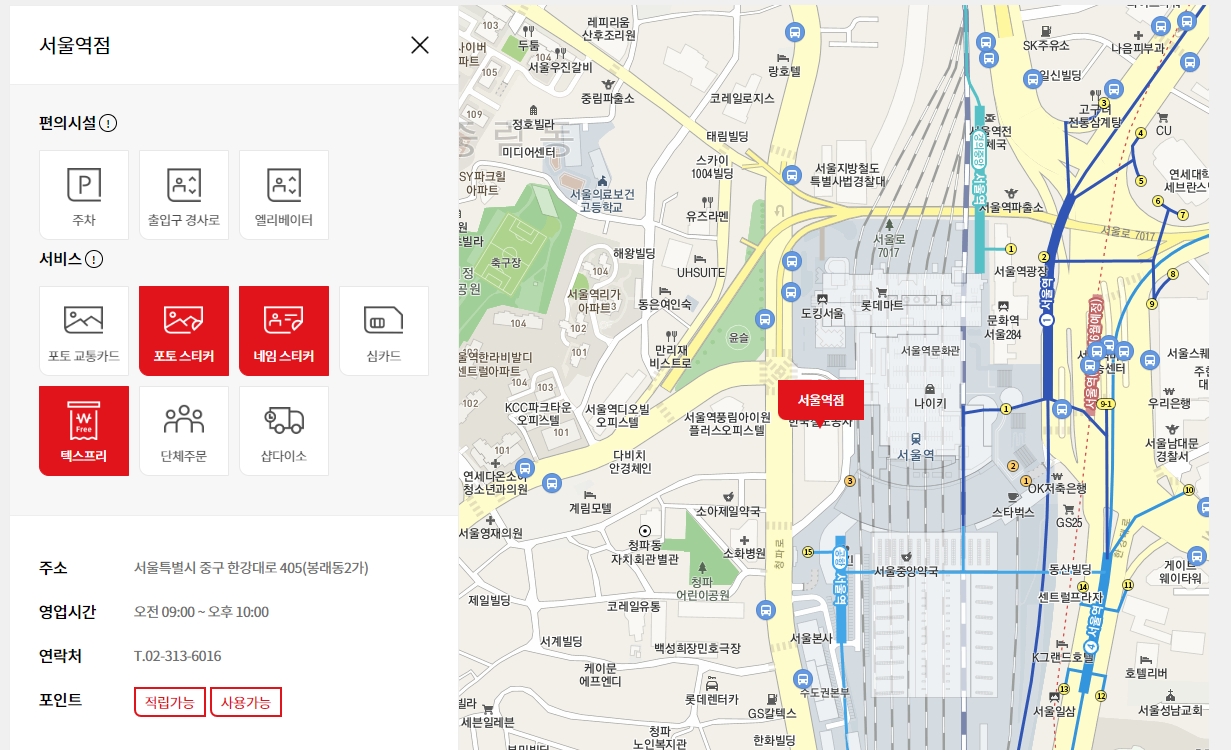Click the 중림파출소 label on map
The image size is (1231, 750).
tap(607, 98)
